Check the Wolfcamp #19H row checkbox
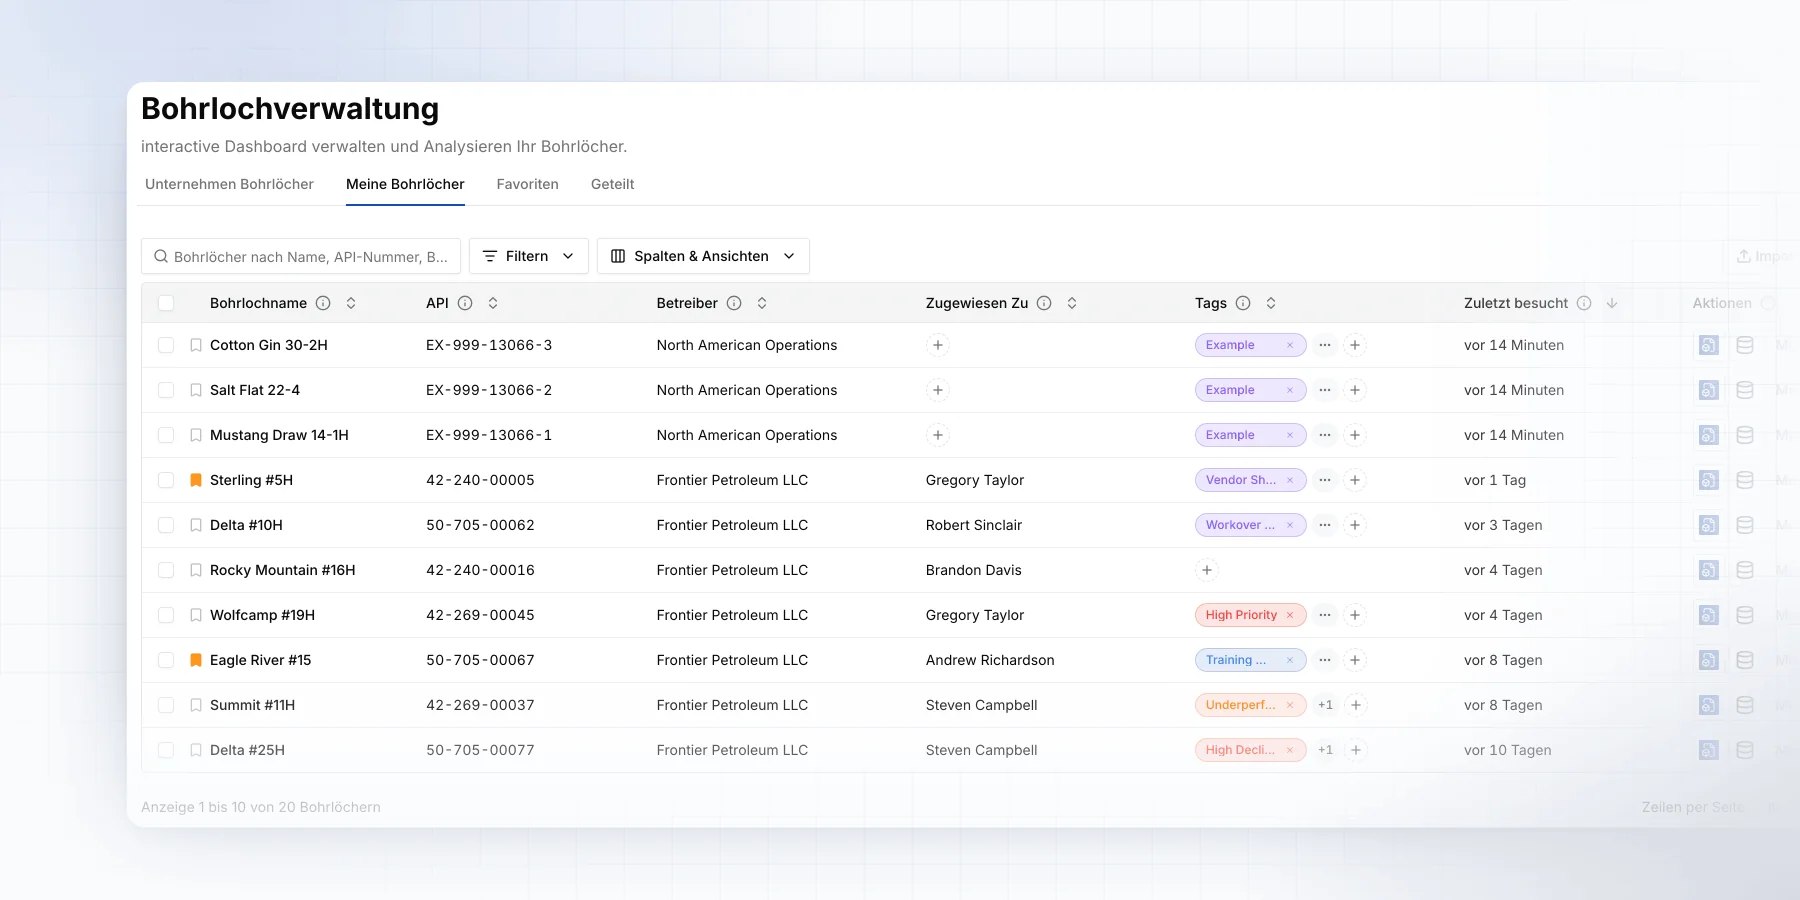The width and height of the screenshot is (1800, 900). coord(166,615)
